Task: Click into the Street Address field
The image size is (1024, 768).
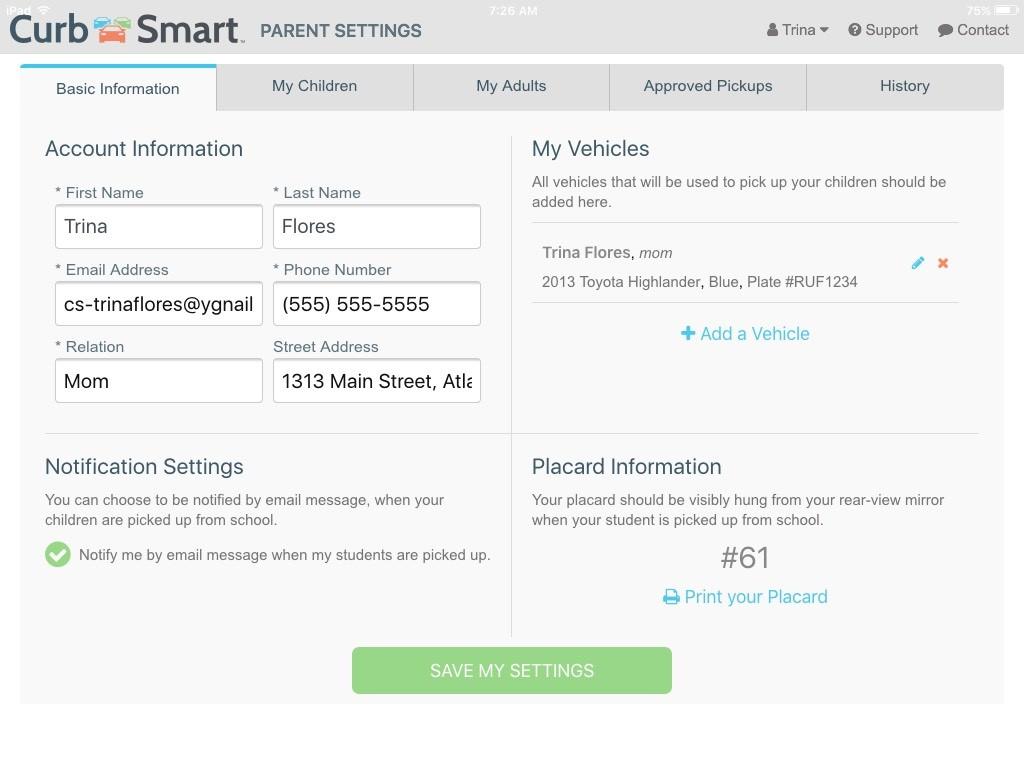Action: [x=377, y=381]
